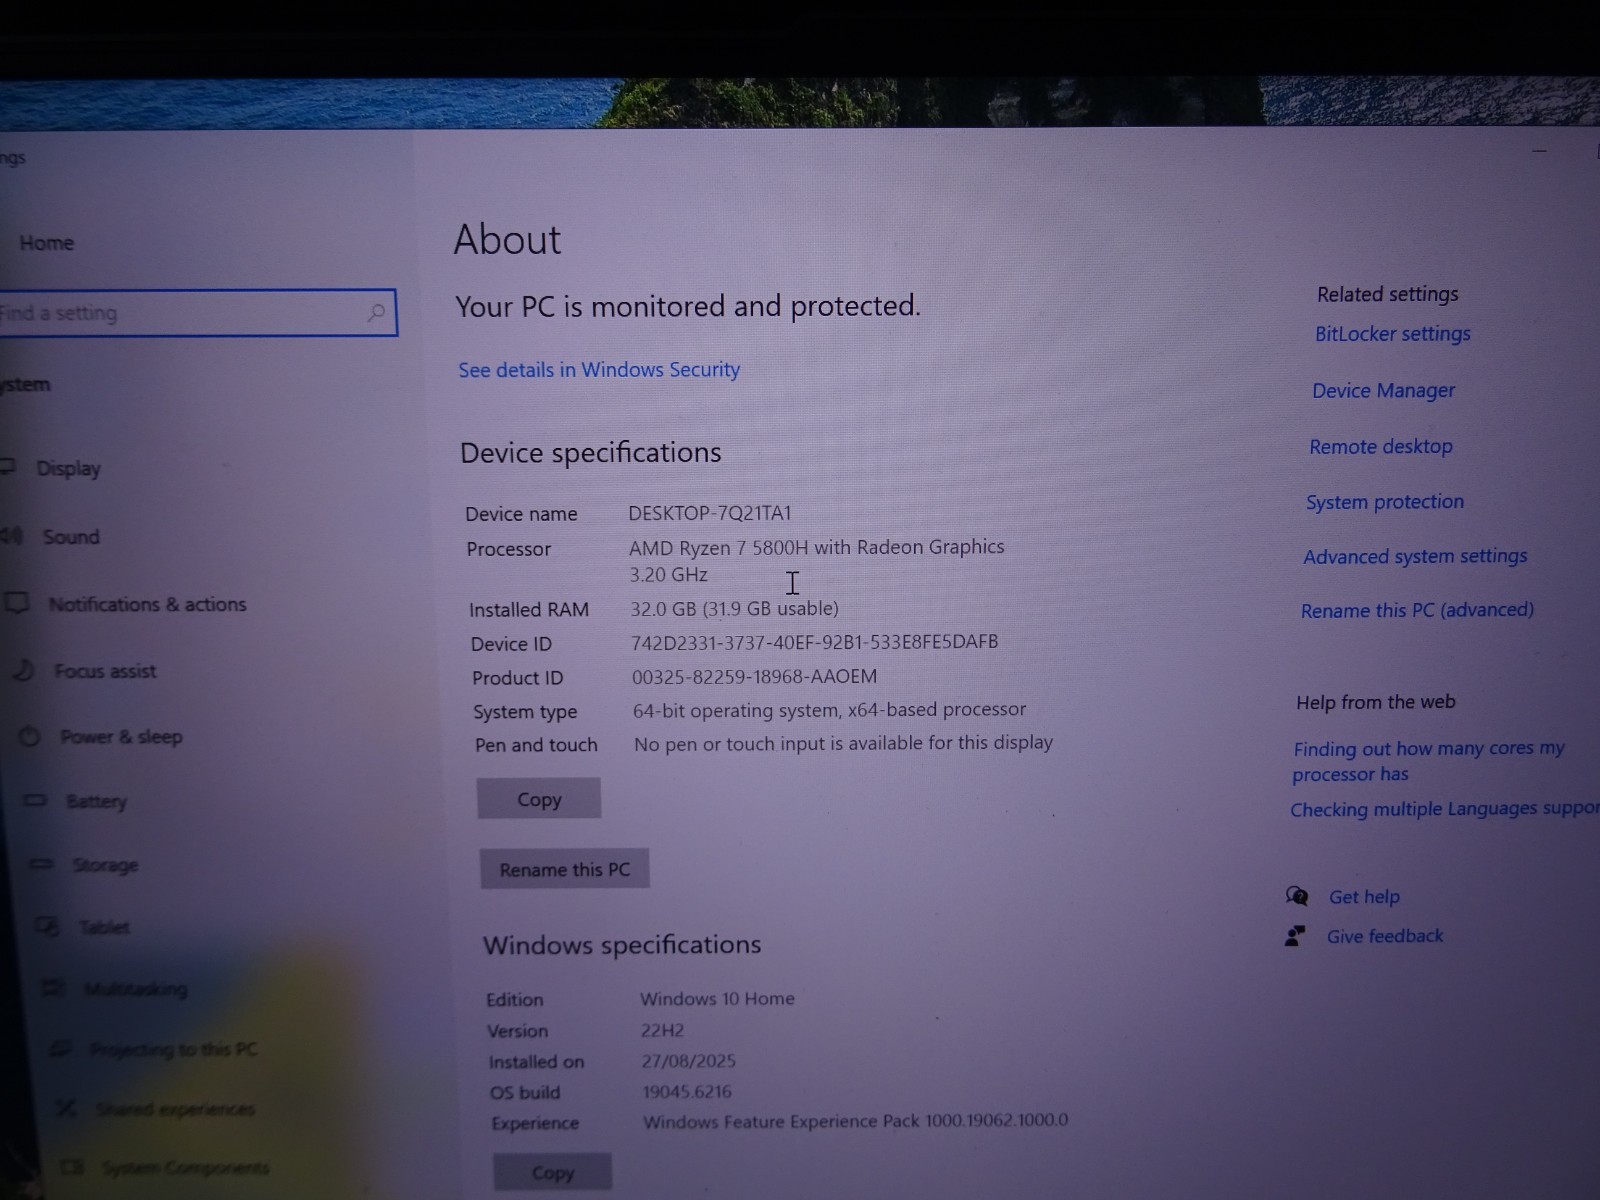1600x1200 pixels.
Task: Minimize the Settings window
Action: (x=1539, y=151)
